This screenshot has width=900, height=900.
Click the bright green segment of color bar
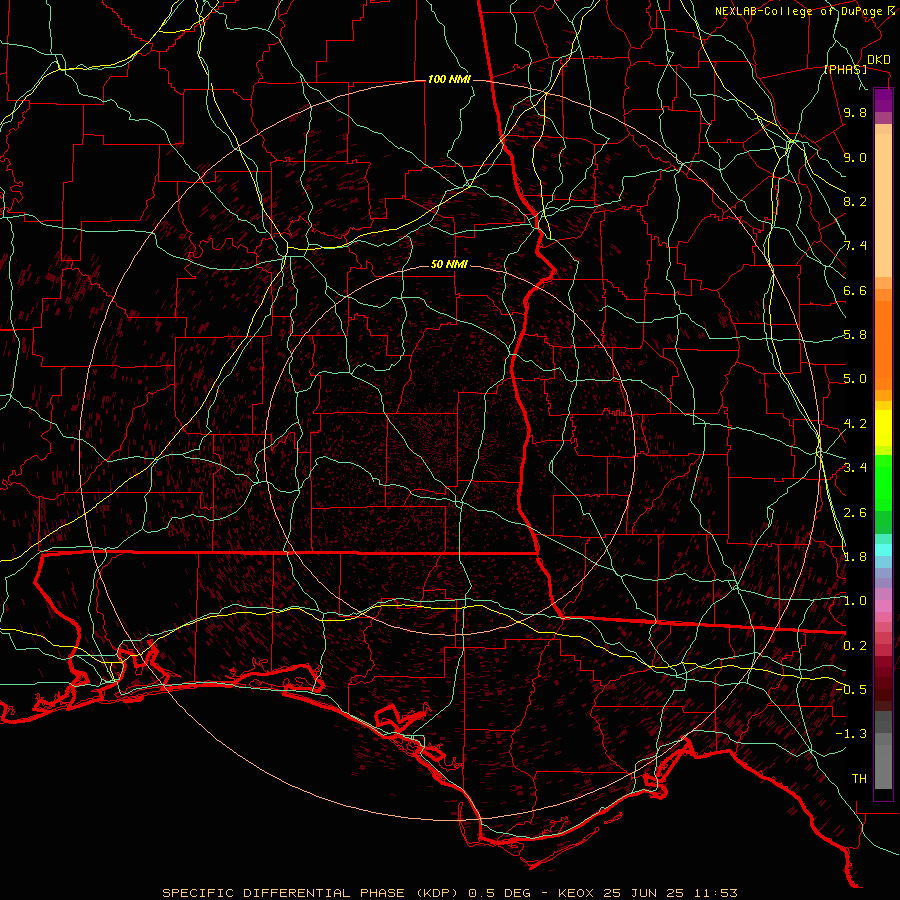(883, 482)
